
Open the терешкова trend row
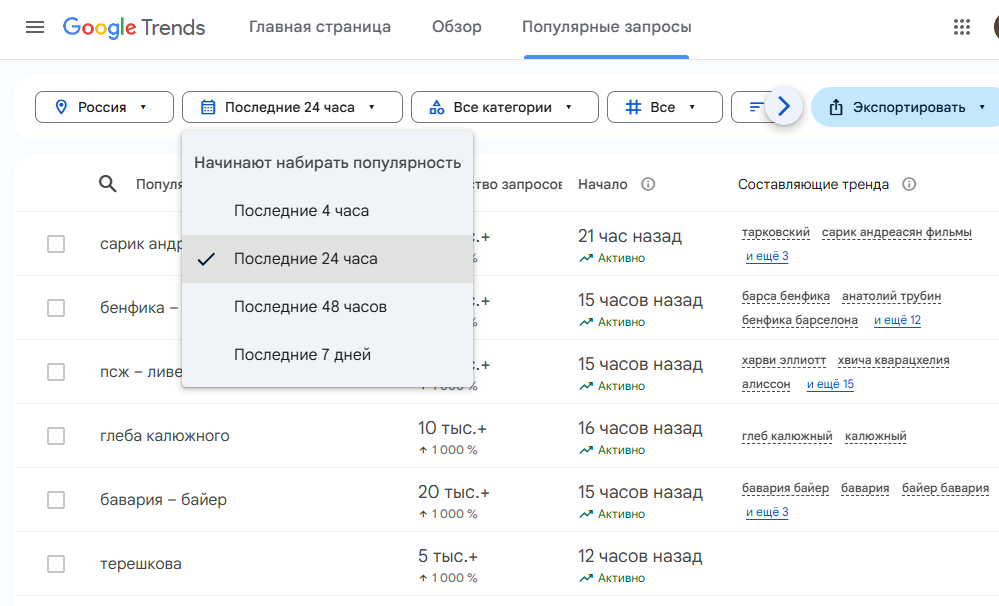[140, 564]
